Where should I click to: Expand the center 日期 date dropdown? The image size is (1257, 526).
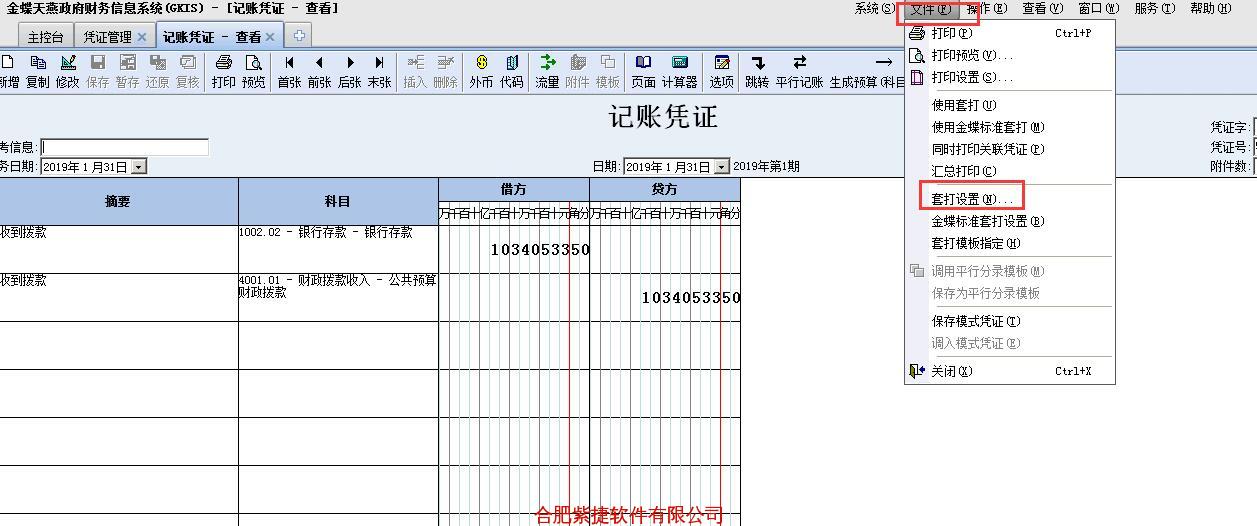[722, 167]
